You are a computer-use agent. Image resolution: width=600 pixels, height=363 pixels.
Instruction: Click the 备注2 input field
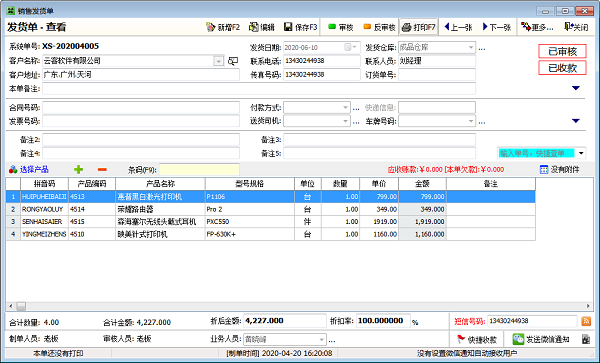(x=141, y=140)
